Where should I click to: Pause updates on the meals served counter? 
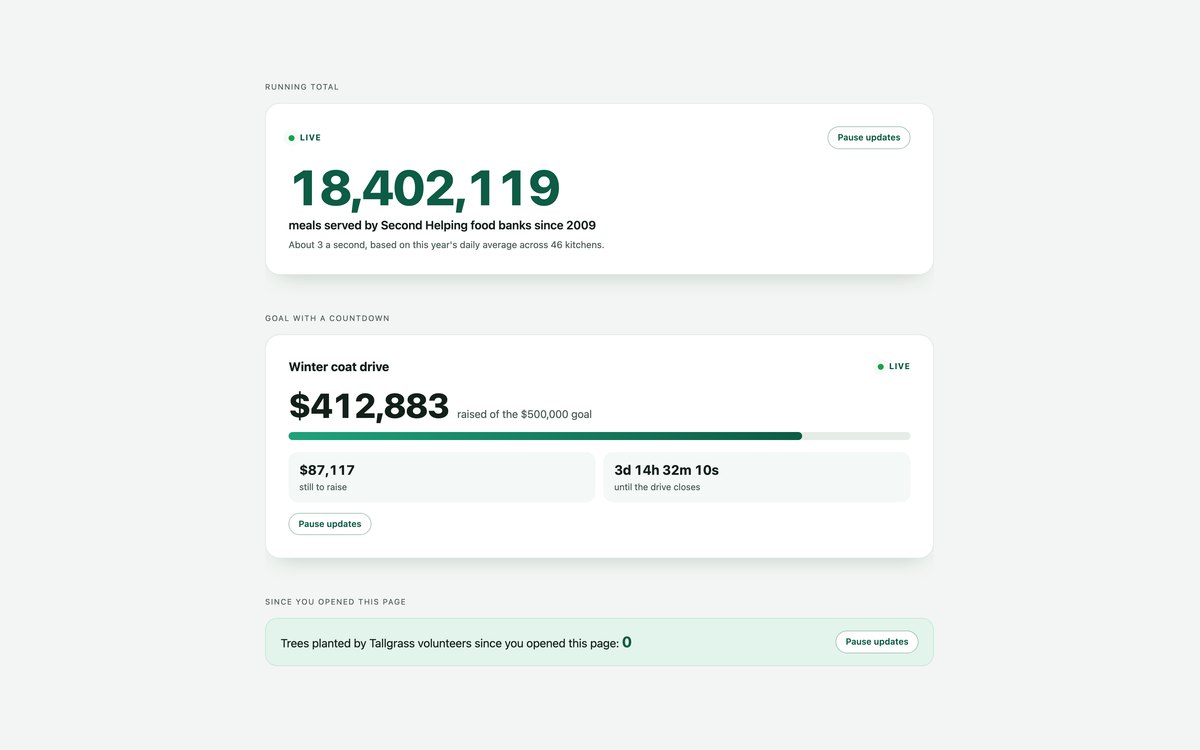(x=868, y=138)
